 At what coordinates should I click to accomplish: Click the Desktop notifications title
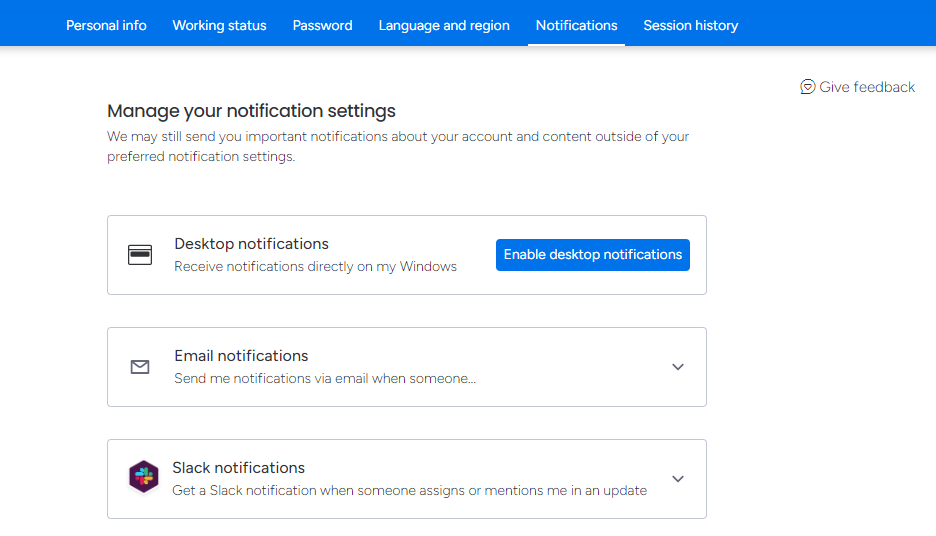click(251, 244)
